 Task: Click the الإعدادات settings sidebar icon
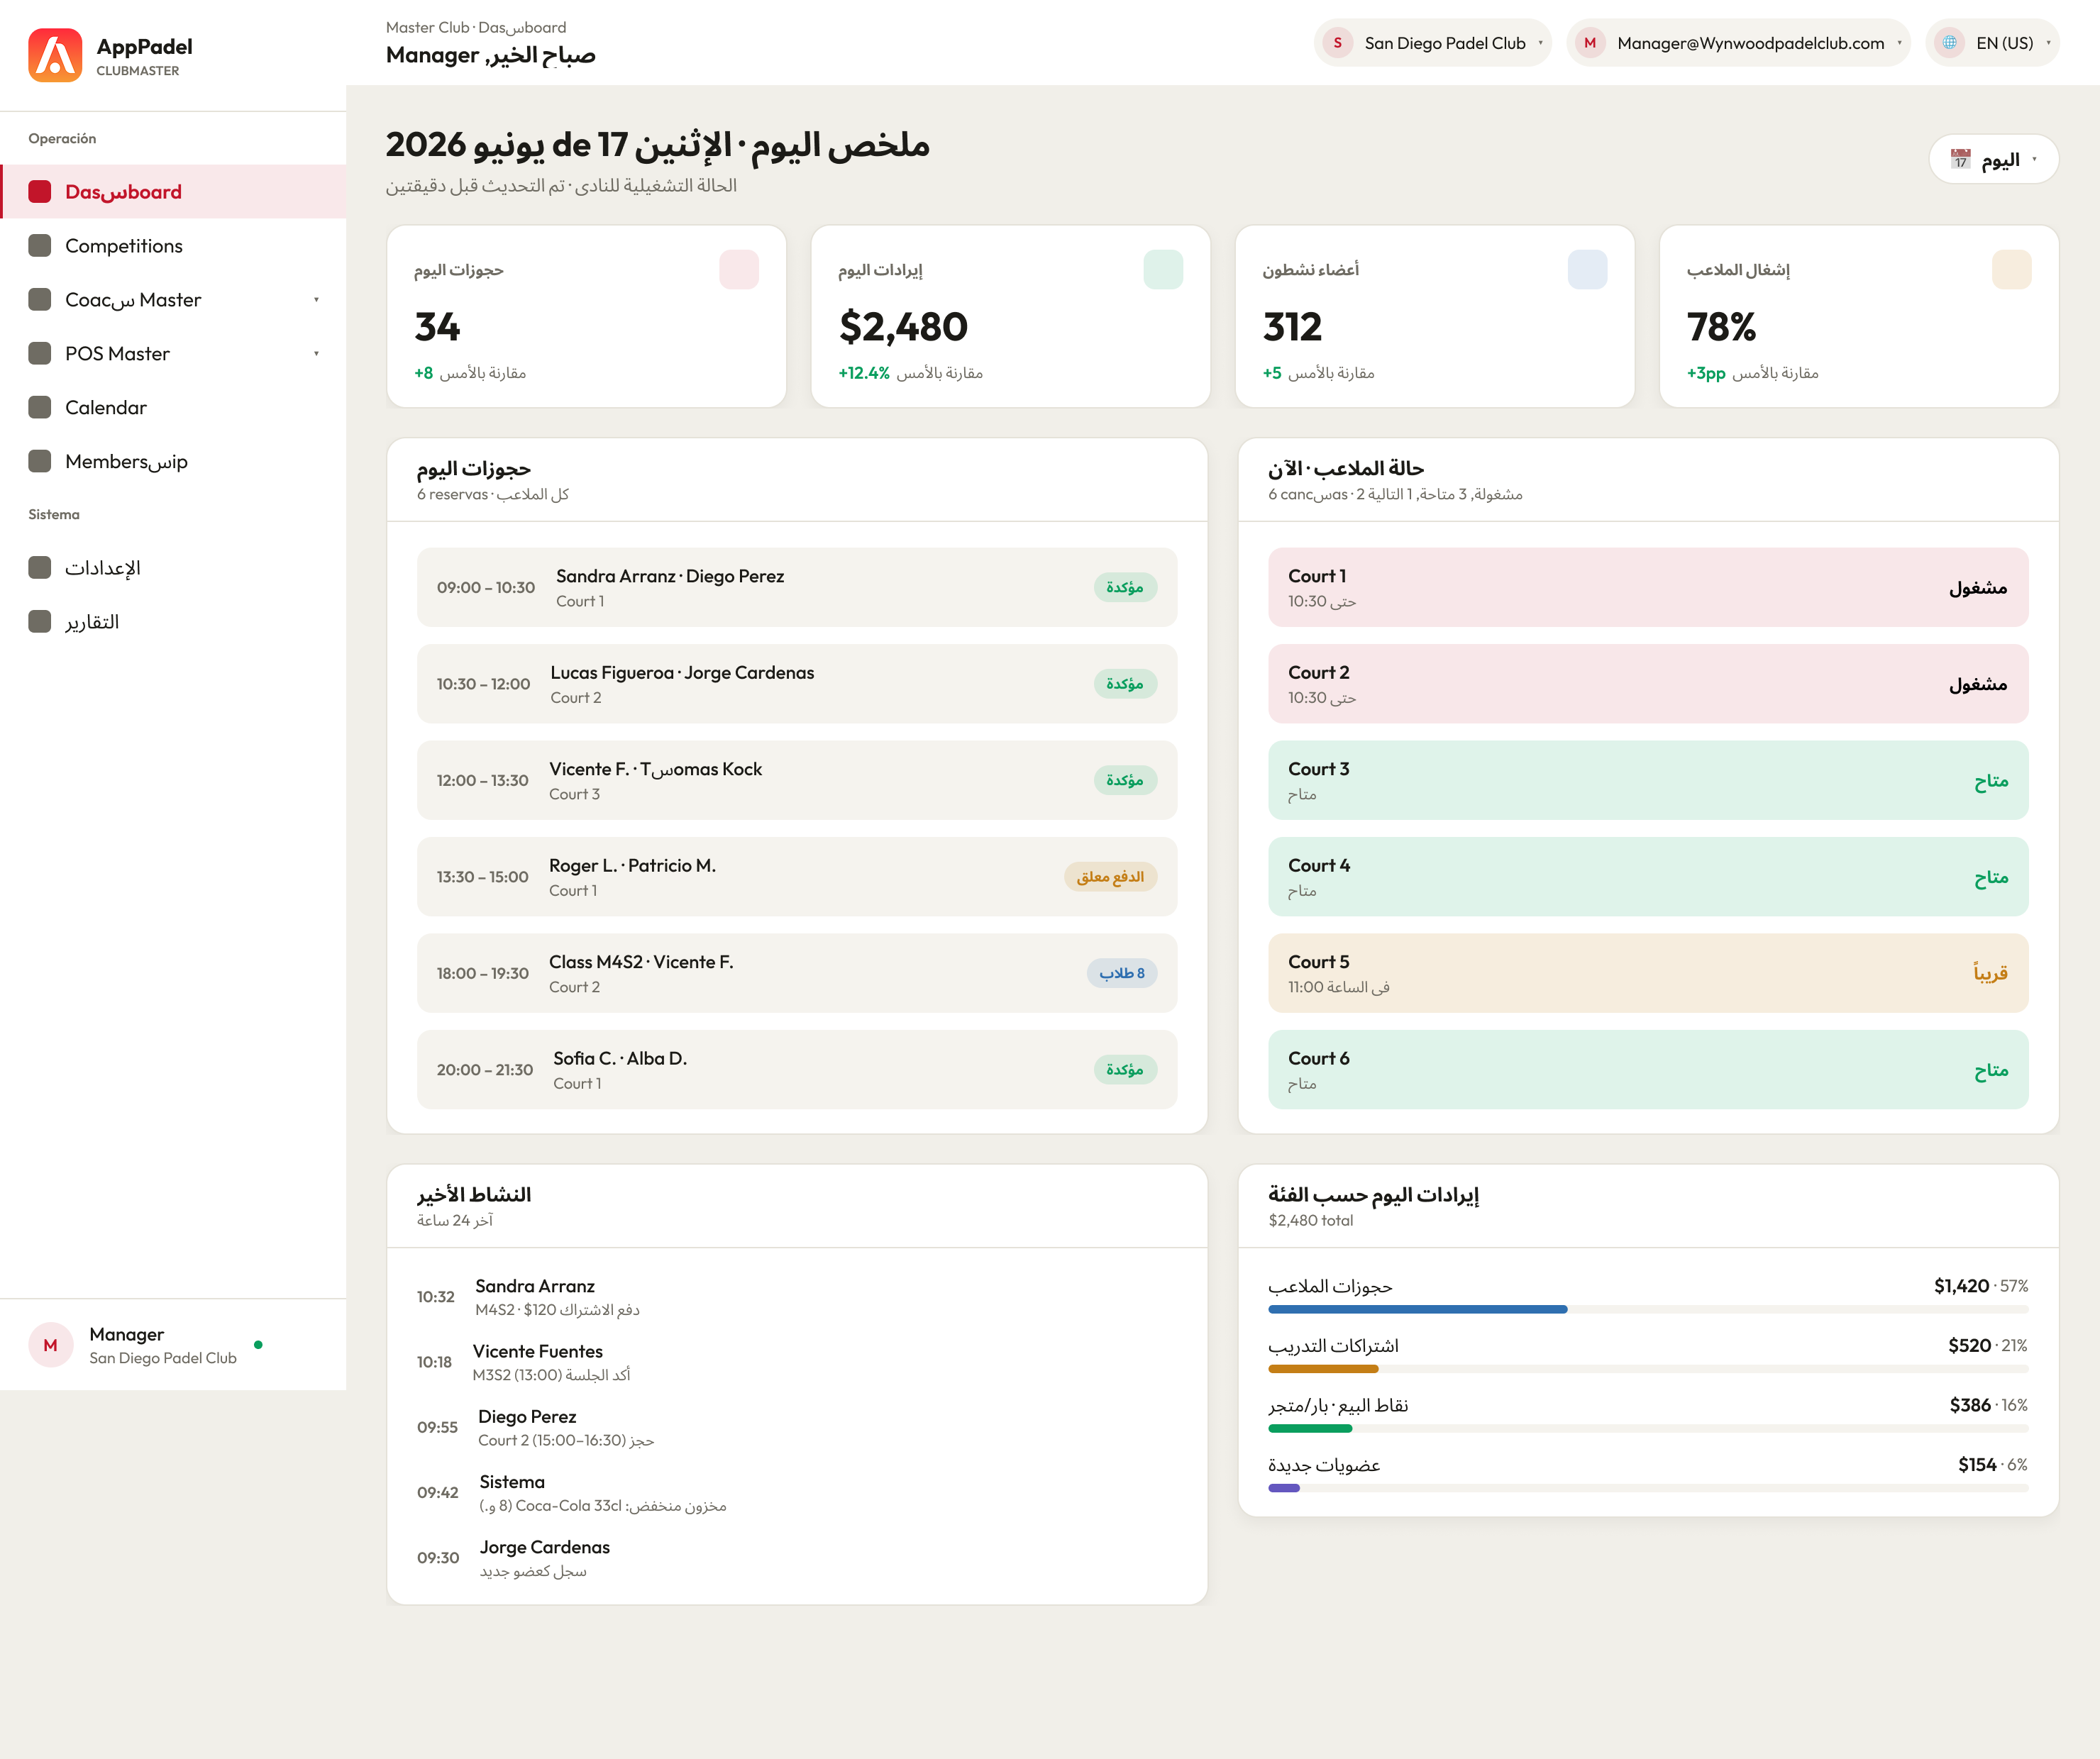[x=40, y=568]
